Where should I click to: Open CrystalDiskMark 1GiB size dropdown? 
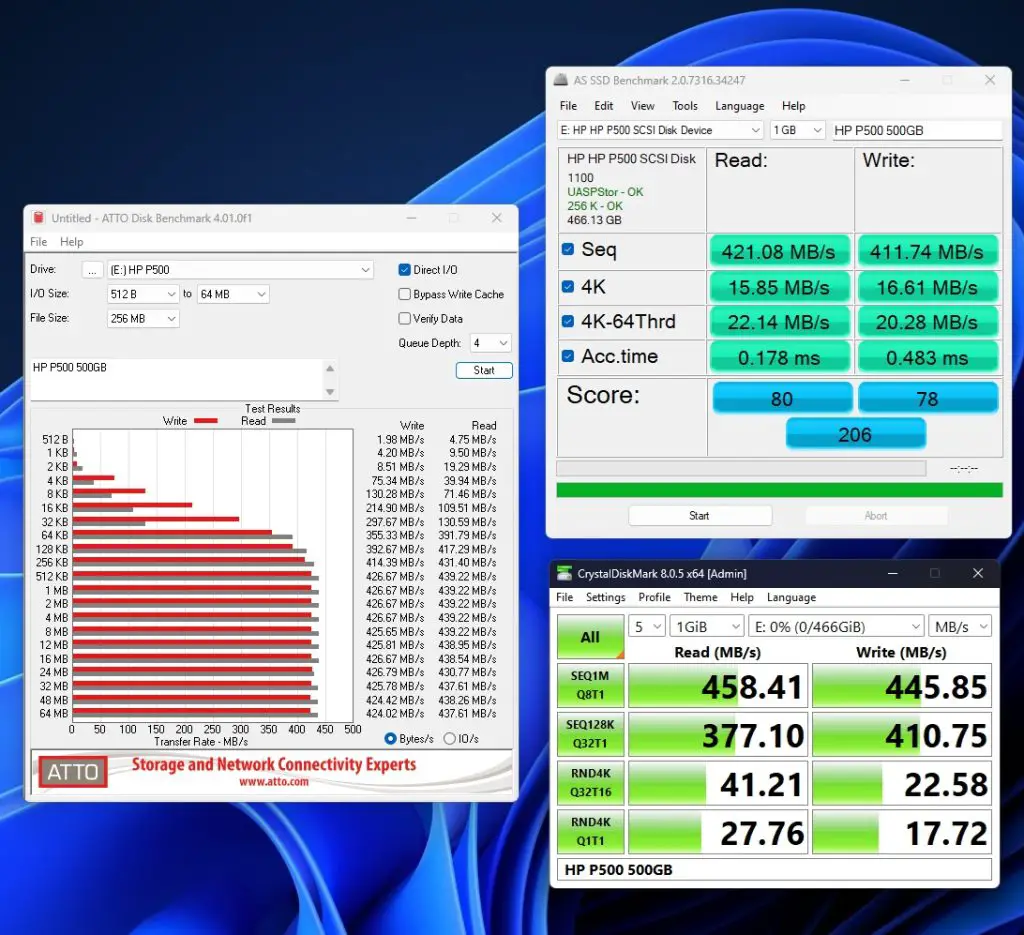[707, 627]
